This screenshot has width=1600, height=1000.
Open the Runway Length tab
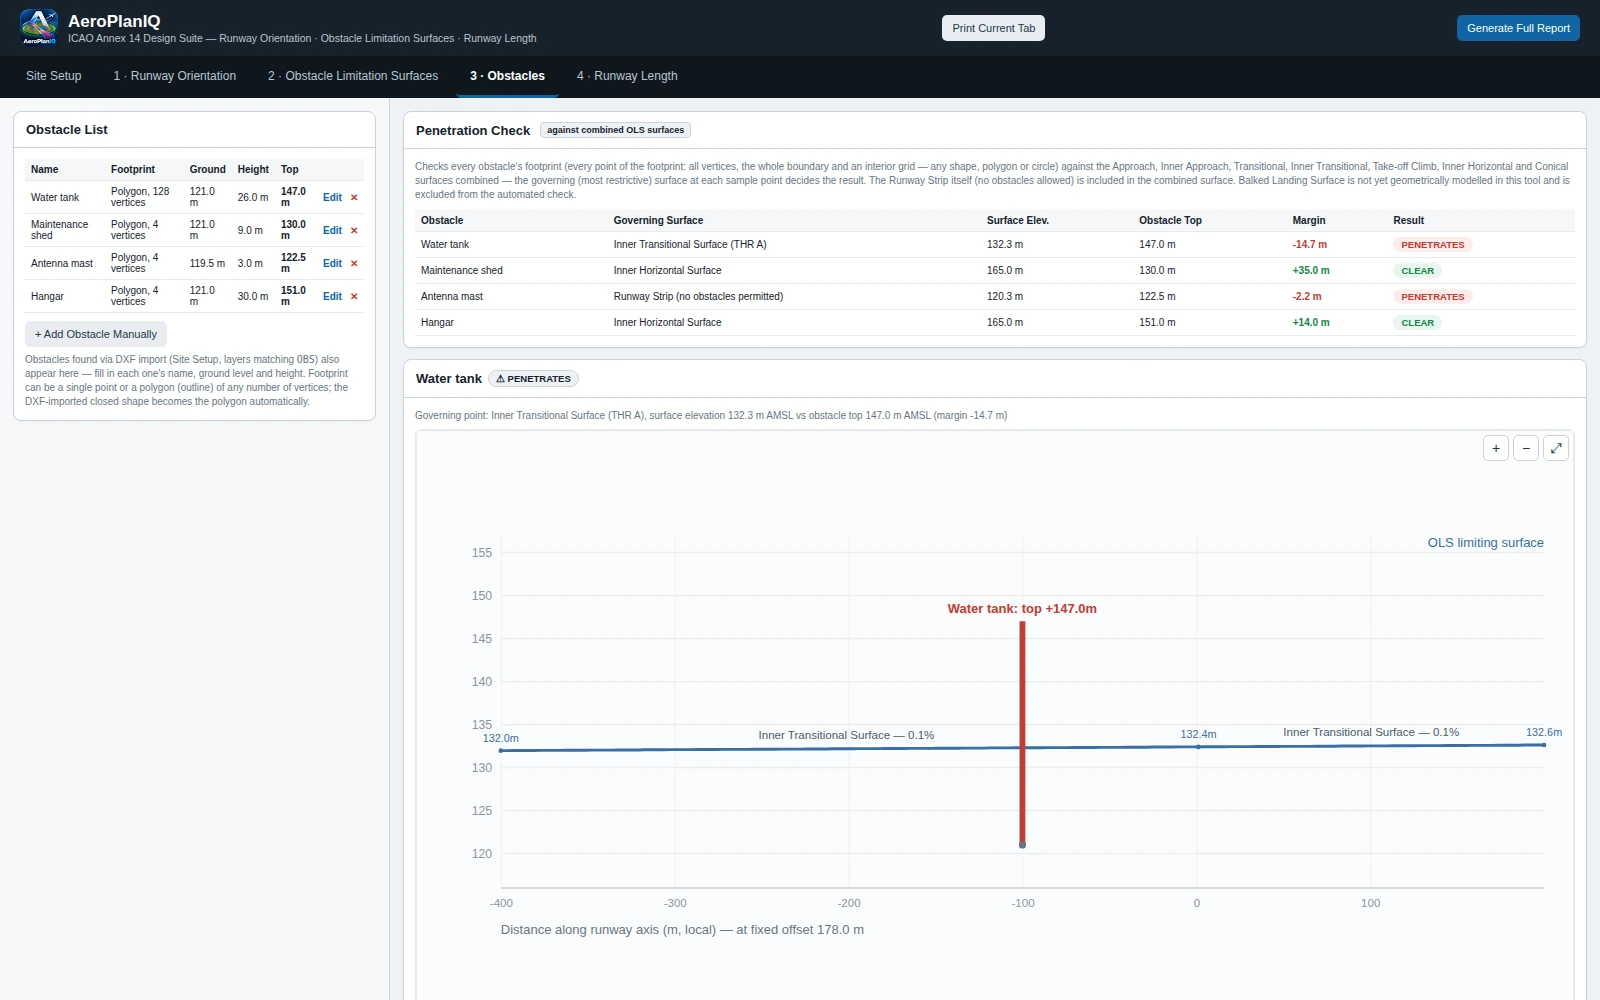627,76
